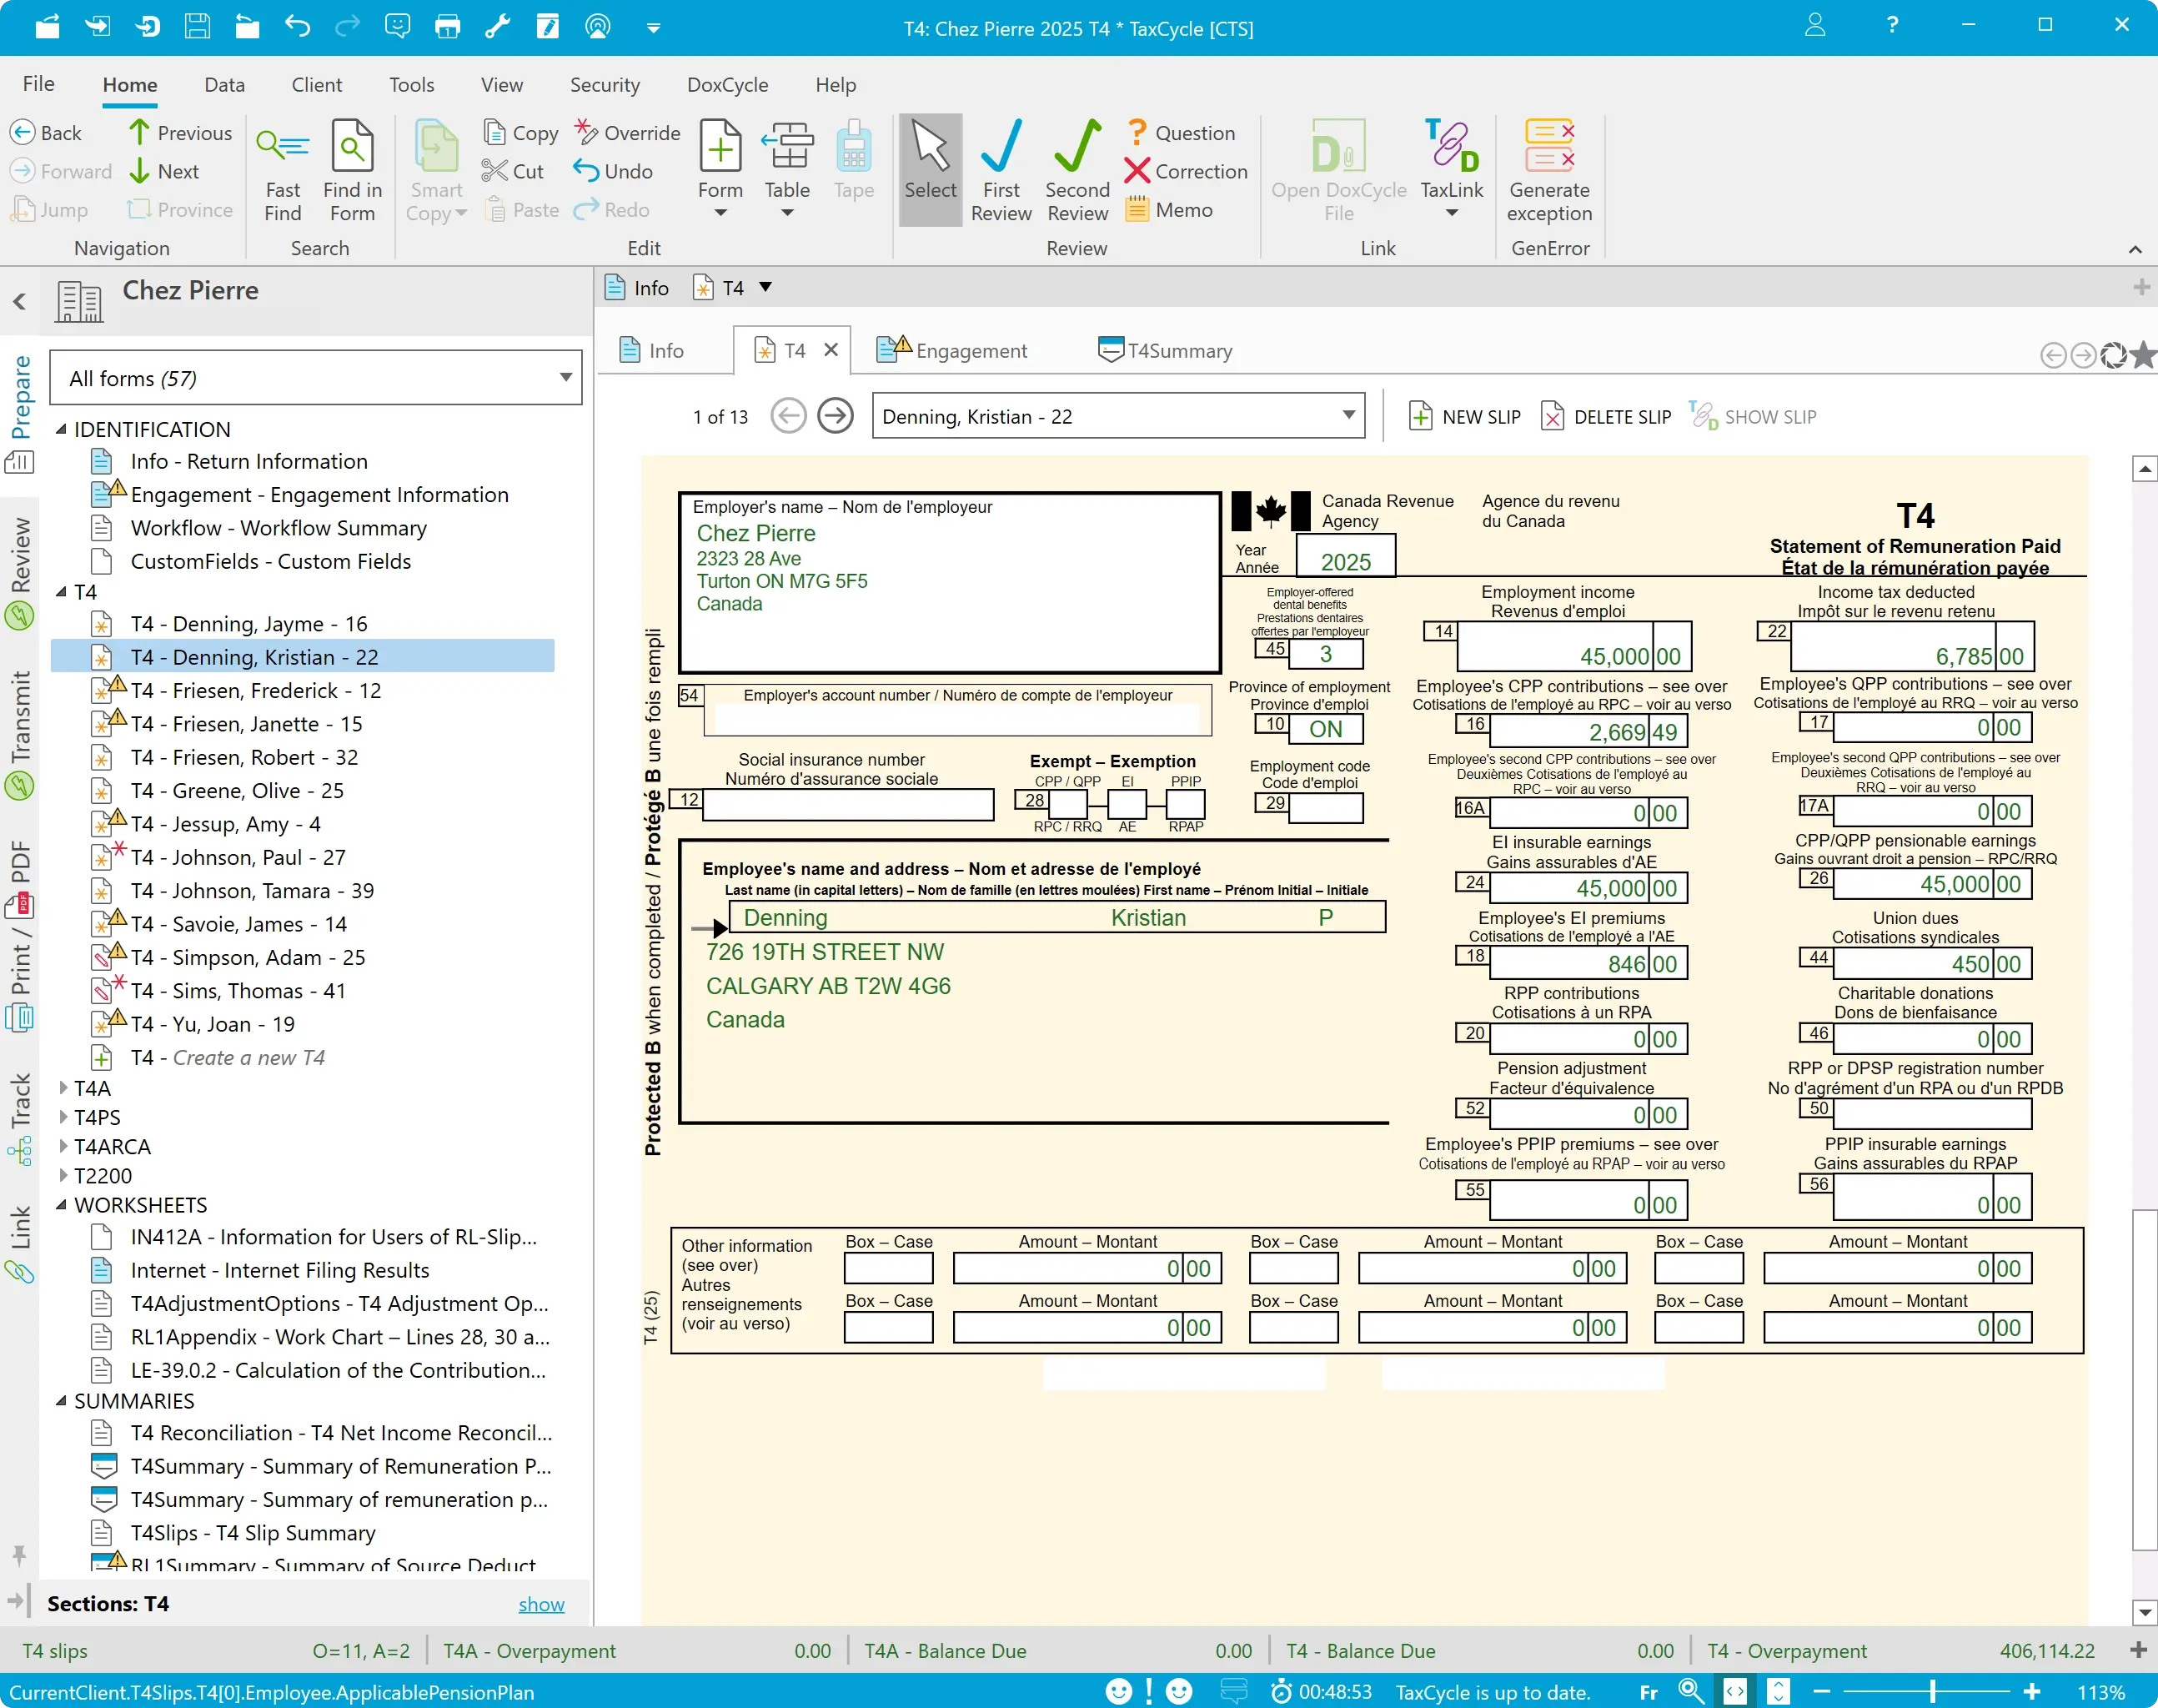
Task: Click the show sections link
Action: [x=541, y=1604]
